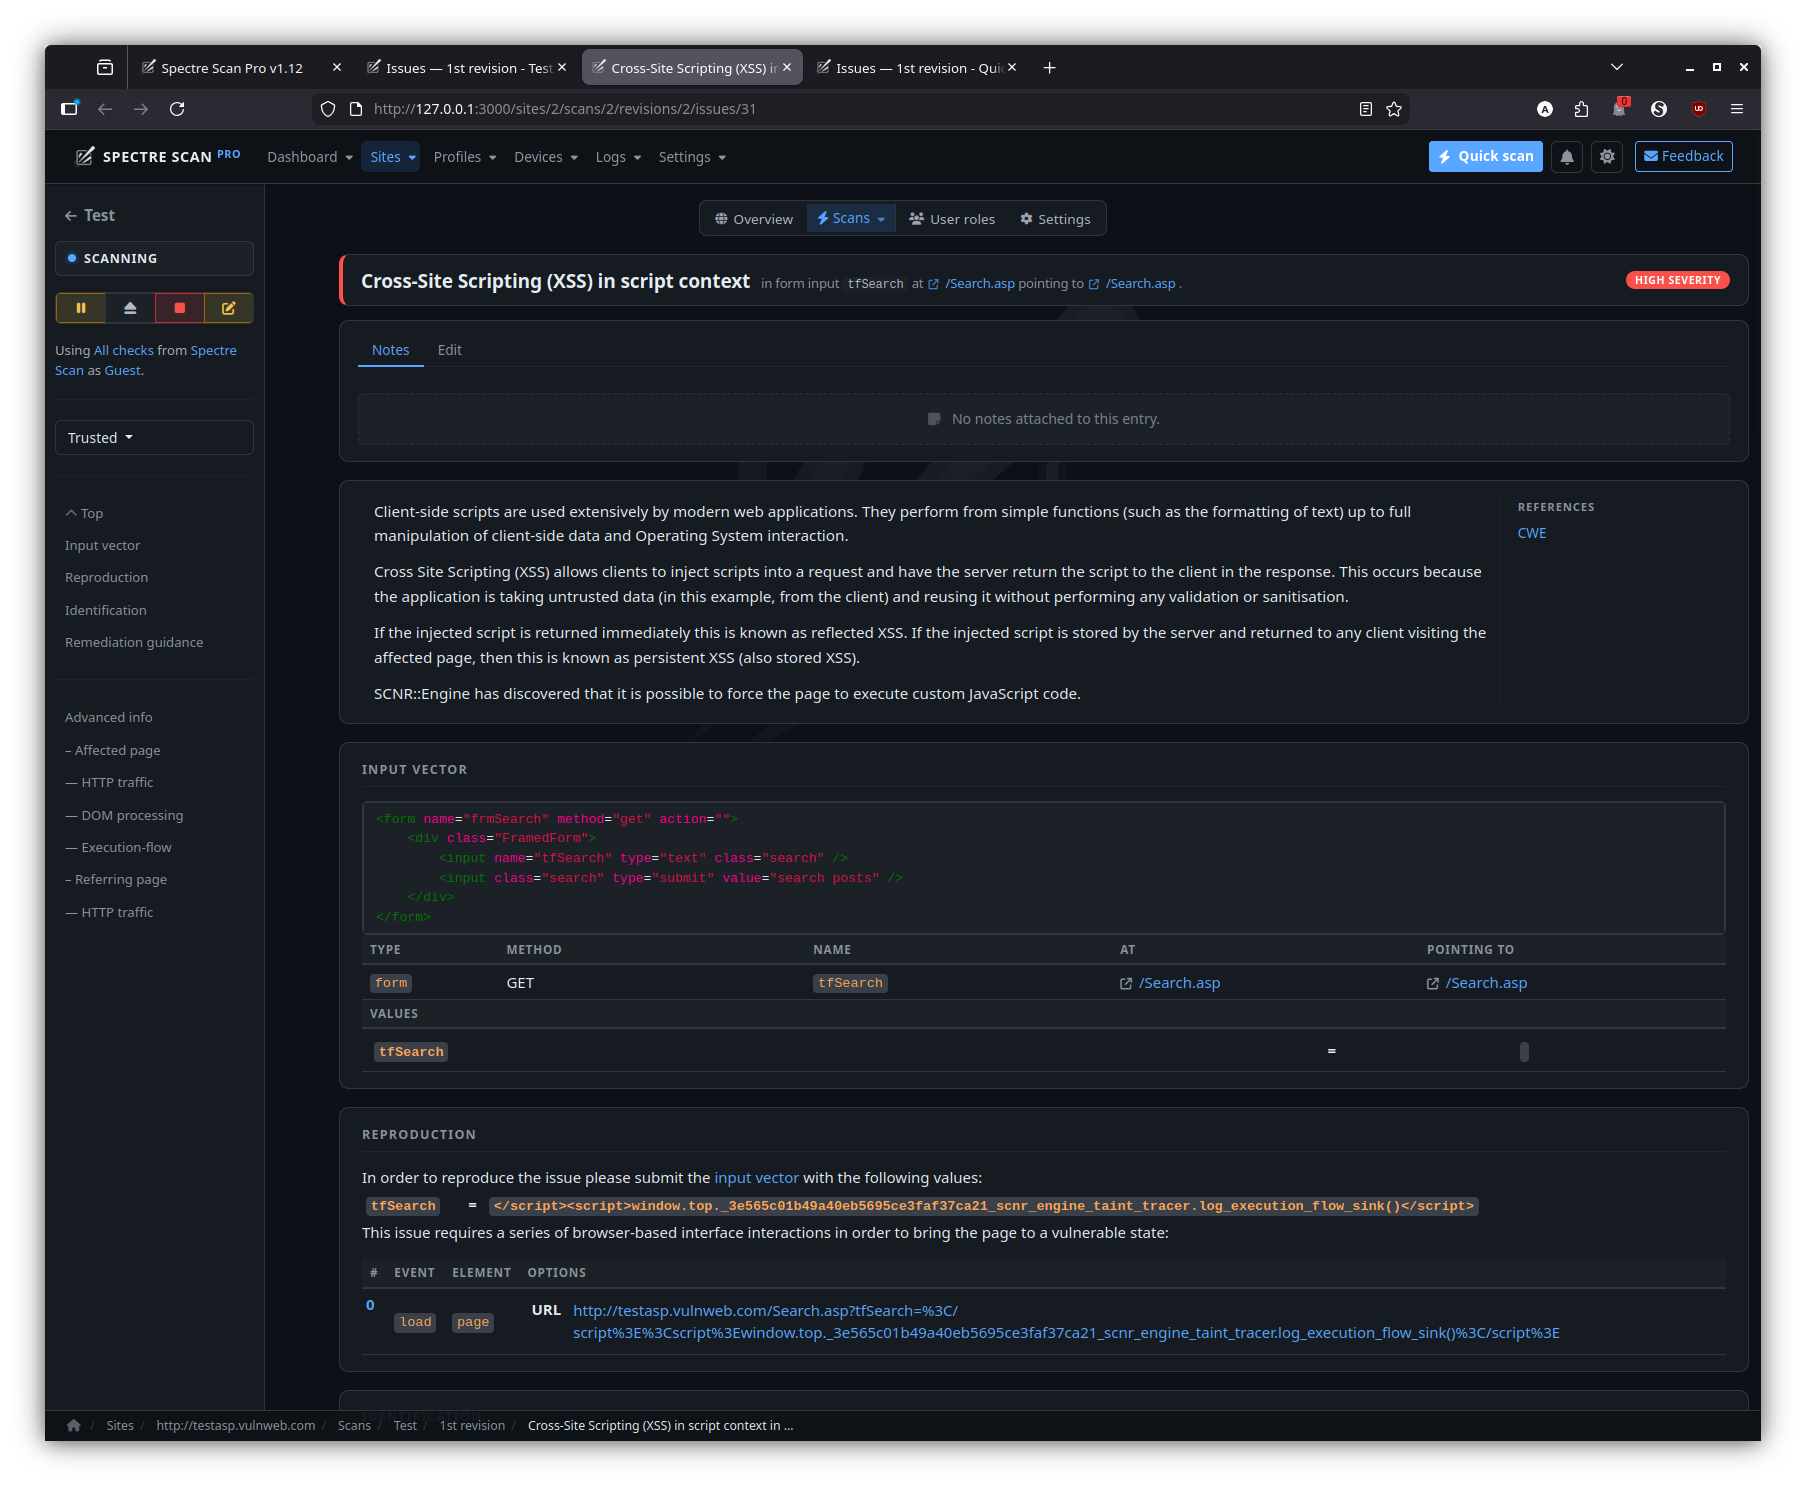Click the Spectre Scan Pro logo

tap(158, 156)
